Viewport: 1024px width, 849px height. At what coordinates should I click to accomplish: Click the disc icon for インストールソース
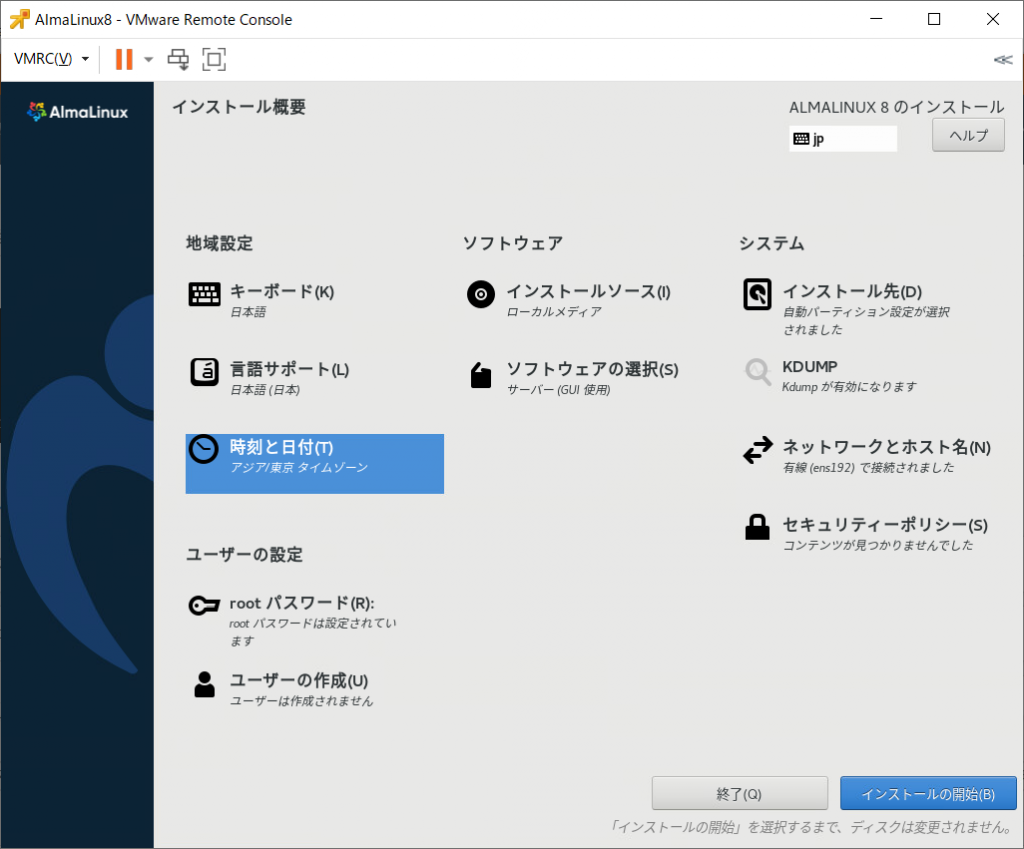coord(481,295)
